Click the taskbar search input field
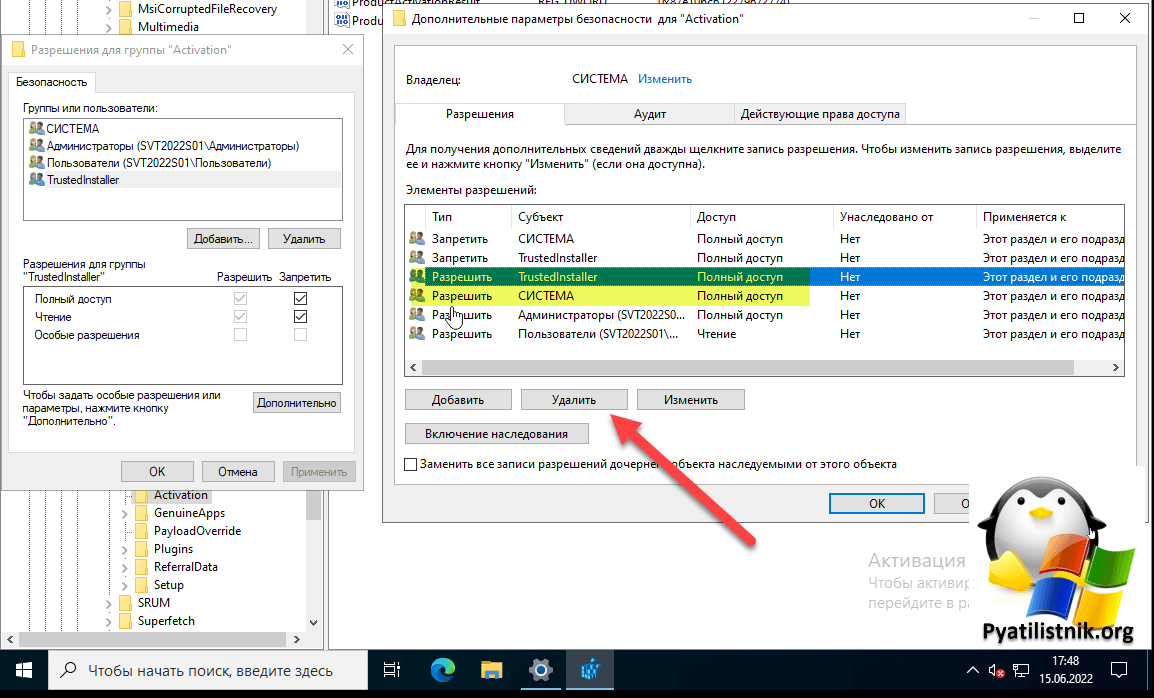 tap(210, 671)
